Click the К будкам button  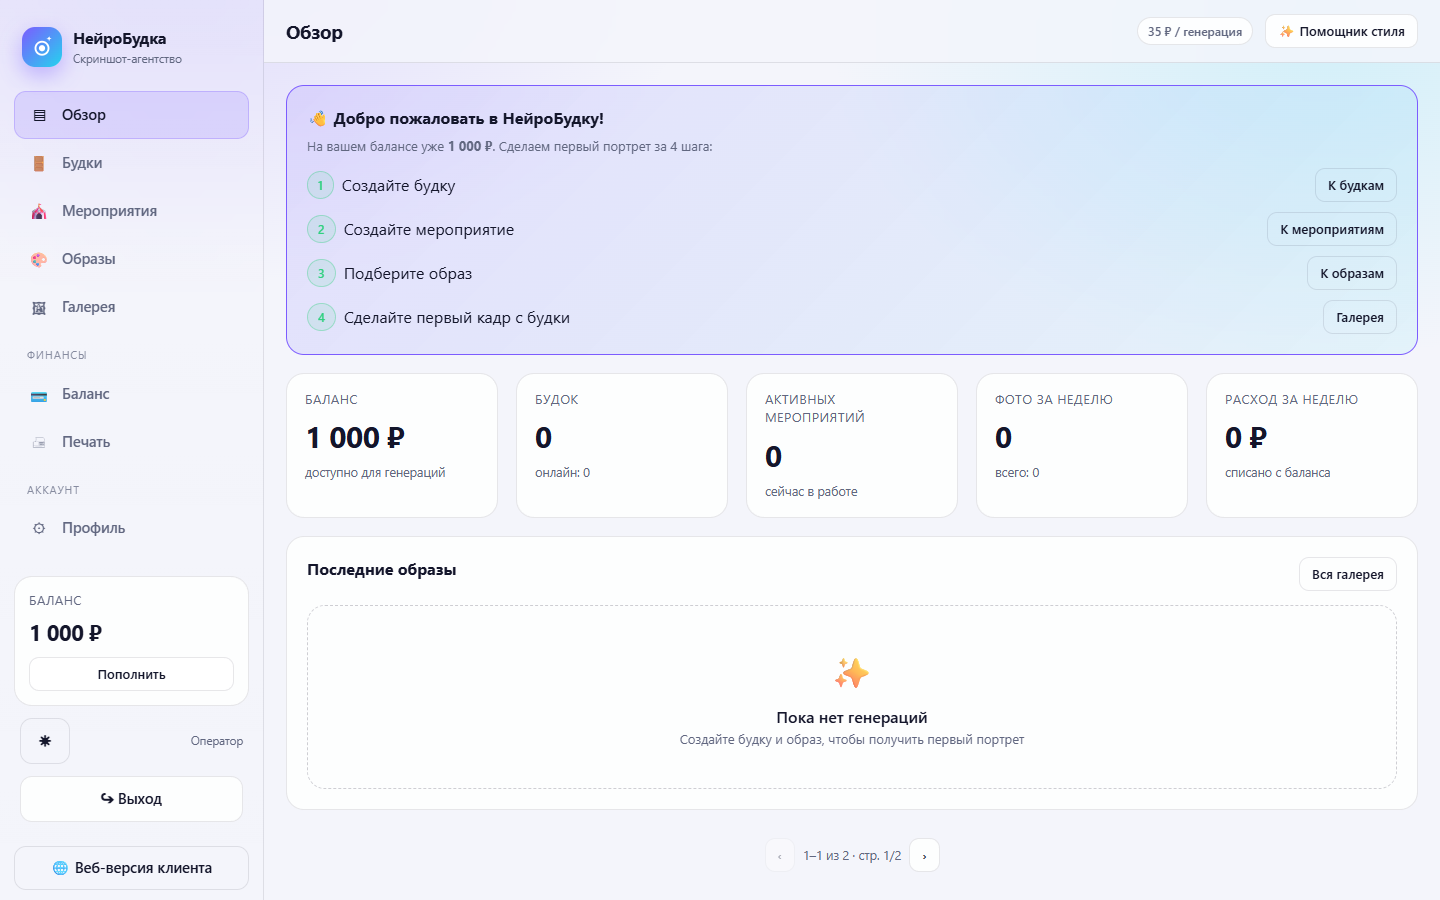1356,185
